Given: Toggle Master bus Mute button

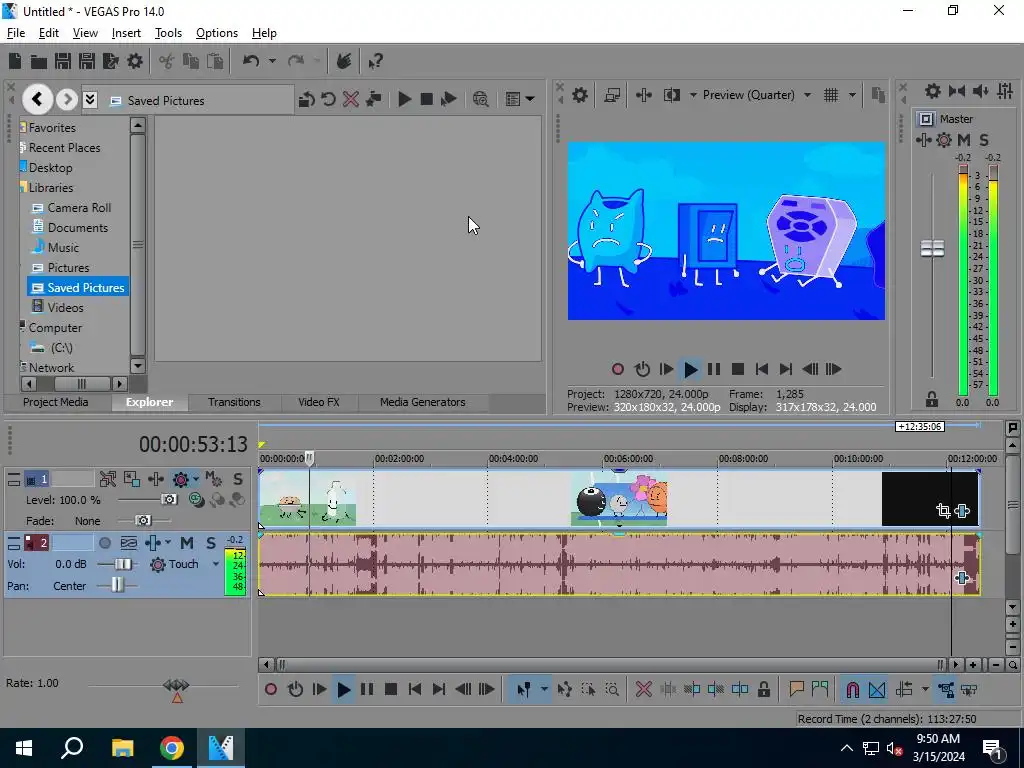Looking at the screenshot, I should click(964, 140).
